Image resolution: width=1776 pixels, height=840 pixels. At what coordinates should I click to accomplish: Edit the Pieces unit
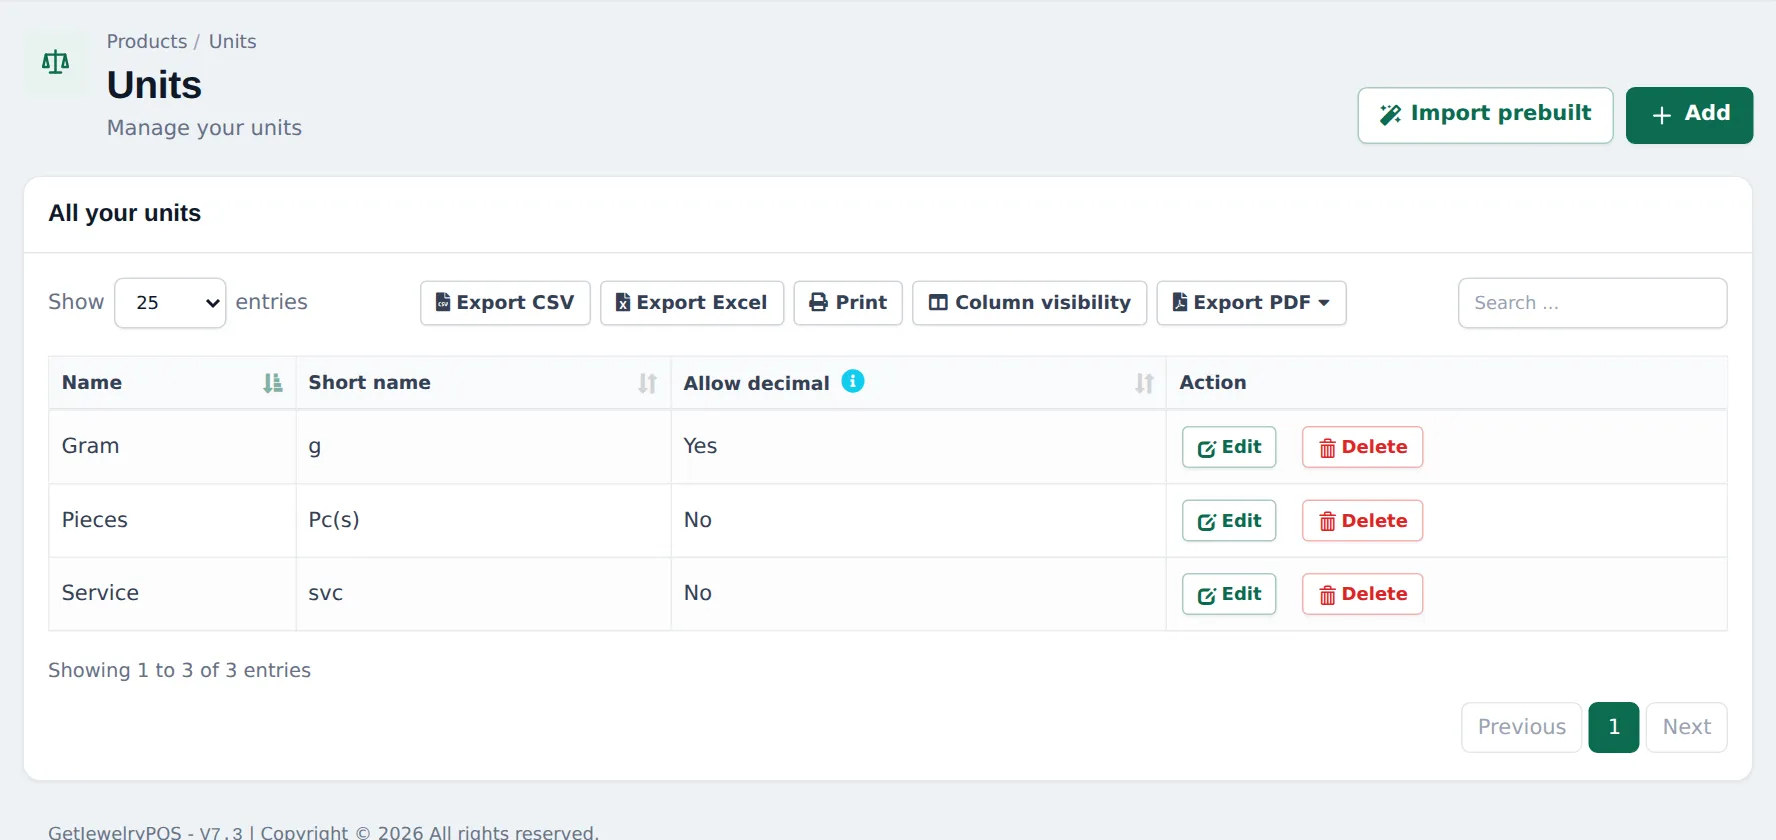tap(1229, 521)
